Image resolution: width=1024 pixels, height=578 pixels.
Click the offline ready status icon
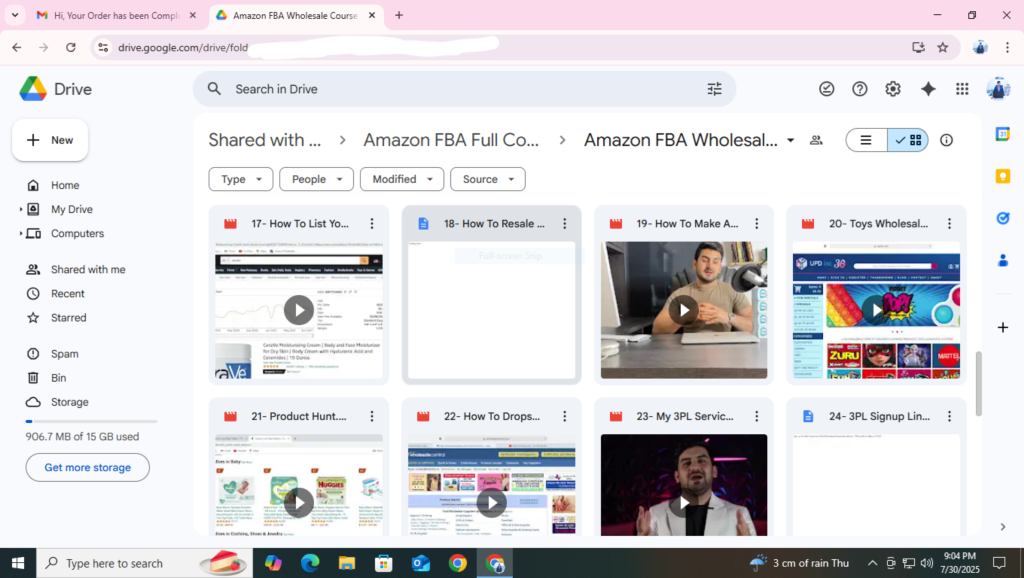827,89
